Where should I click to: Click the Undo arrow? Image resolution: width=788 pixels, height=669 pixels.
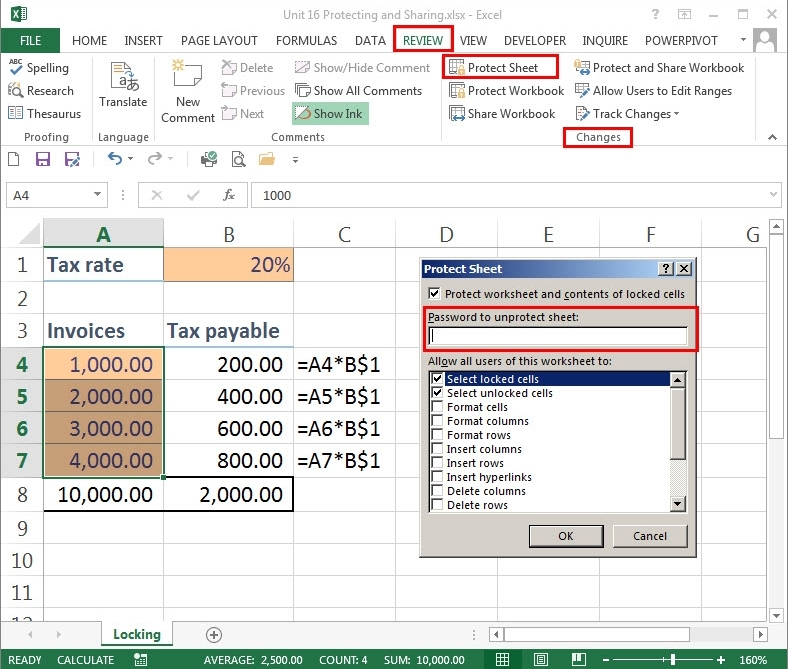115,159
